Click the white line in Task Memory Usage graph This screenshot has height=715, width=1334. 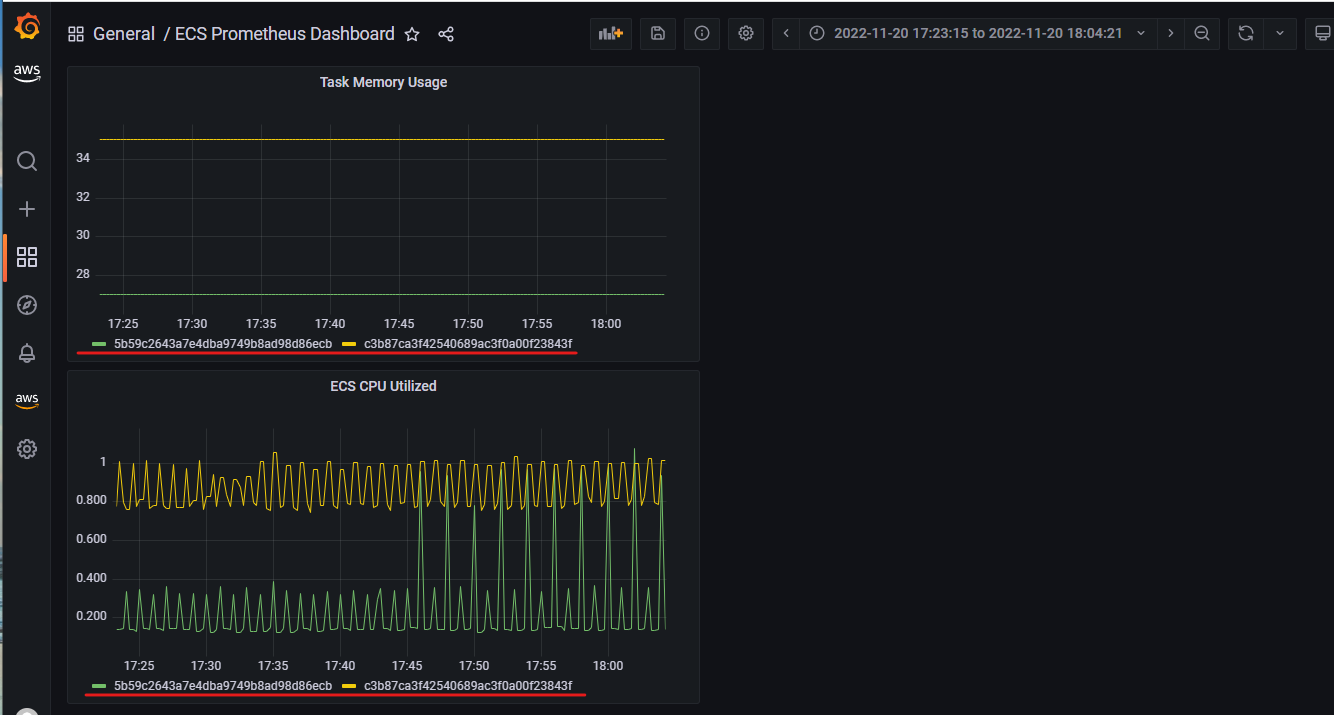tap(382, 139)
